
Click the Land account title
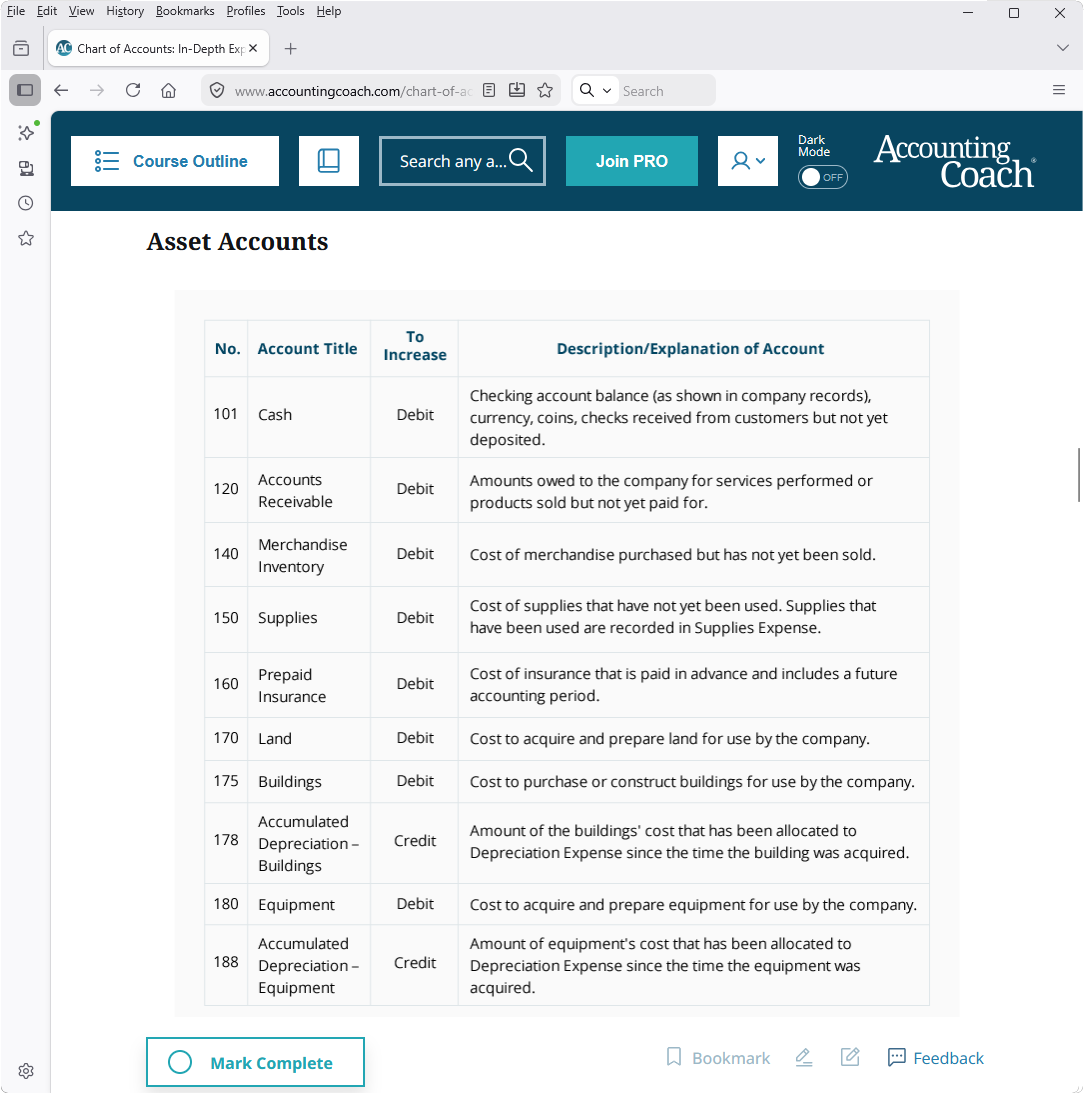(275, 738)
